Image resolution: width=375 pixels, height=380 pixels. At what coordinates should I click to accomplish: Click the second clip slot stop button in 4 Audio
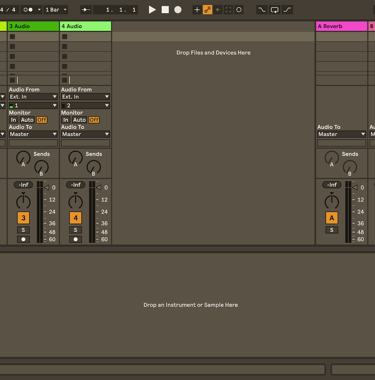coord(65,46)
